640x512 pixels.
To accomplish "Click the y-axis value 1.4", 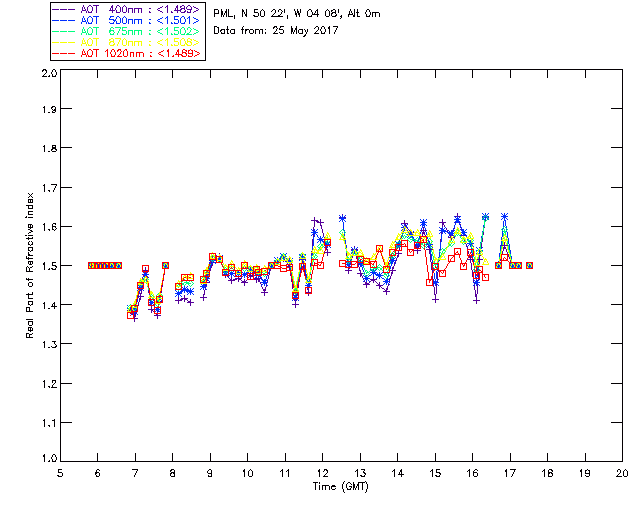I will [x=49, y=305].
